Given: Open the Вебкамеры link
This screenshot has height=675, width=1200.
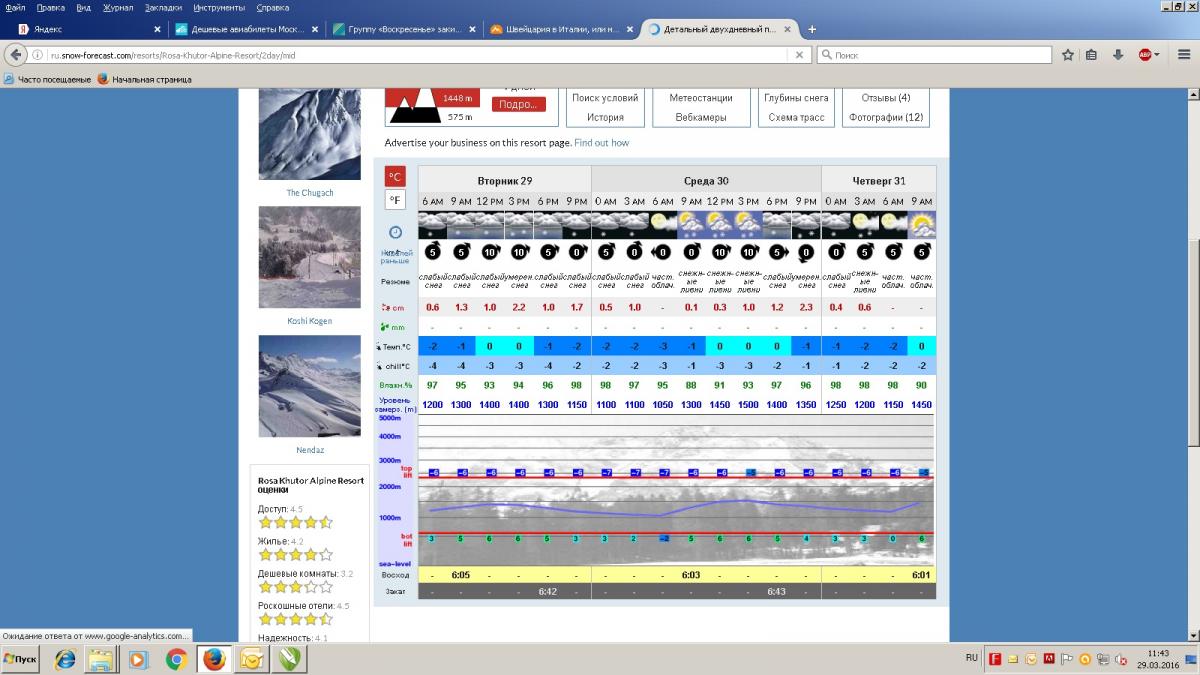Looking at the screenshot, I should click(701, 117).
